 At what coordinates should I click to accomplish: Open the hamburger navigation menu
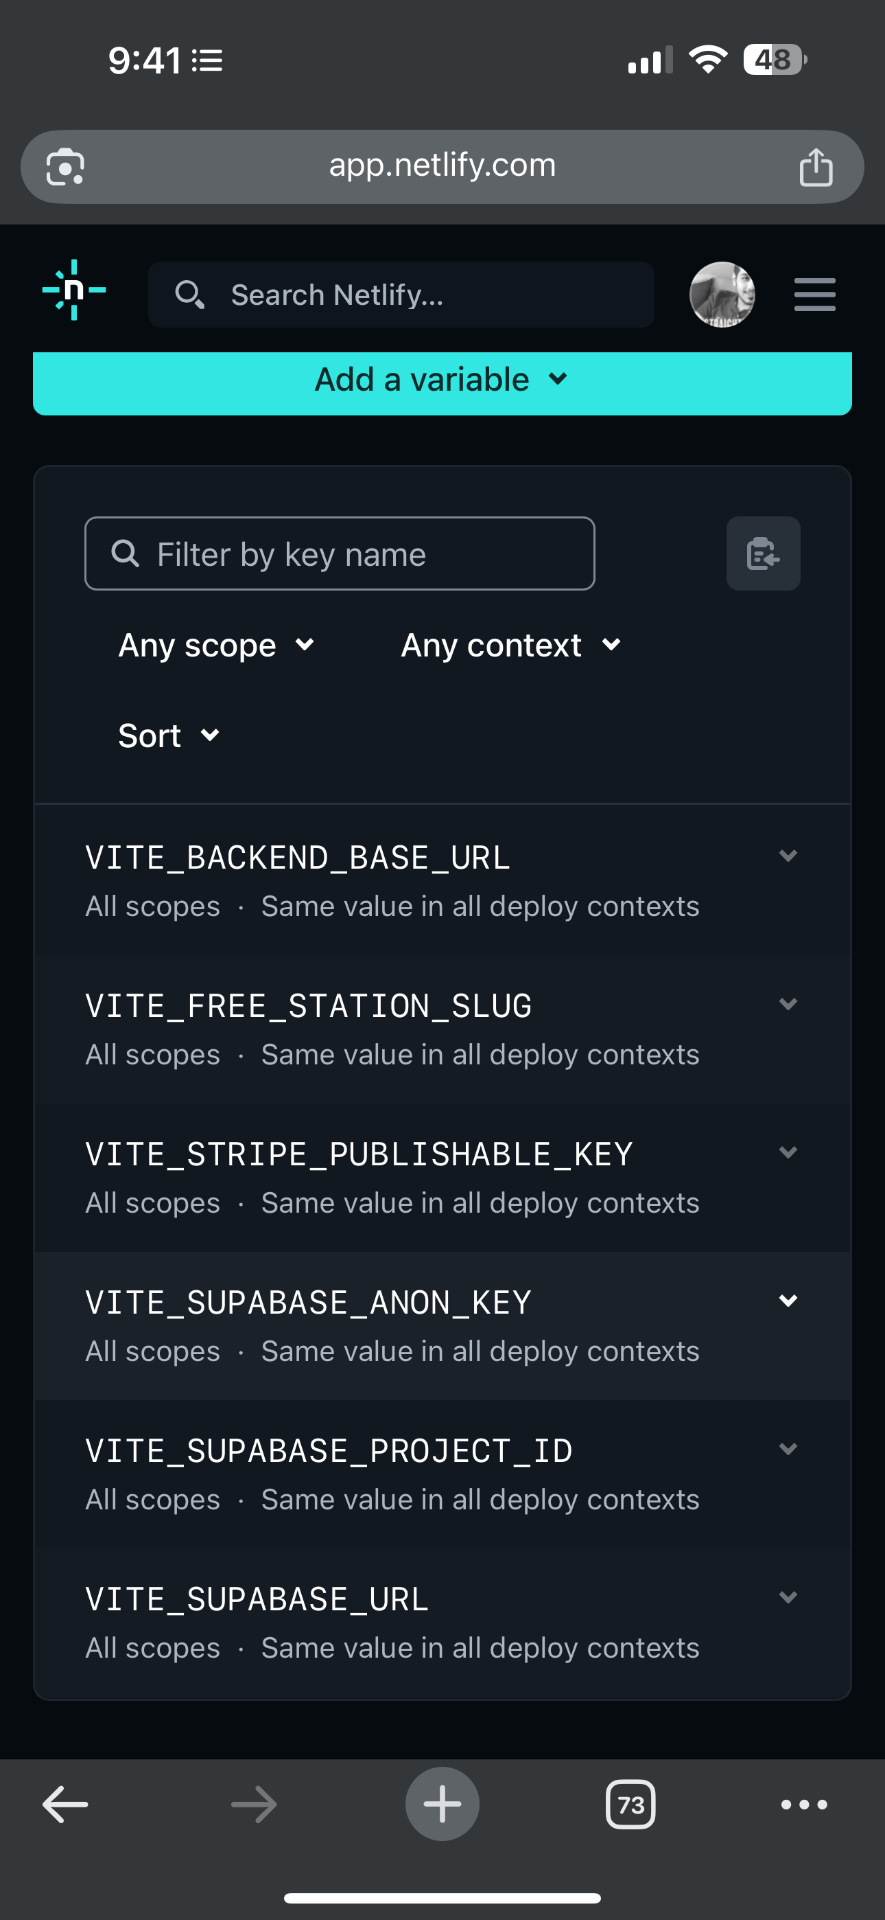pos(814,295)
